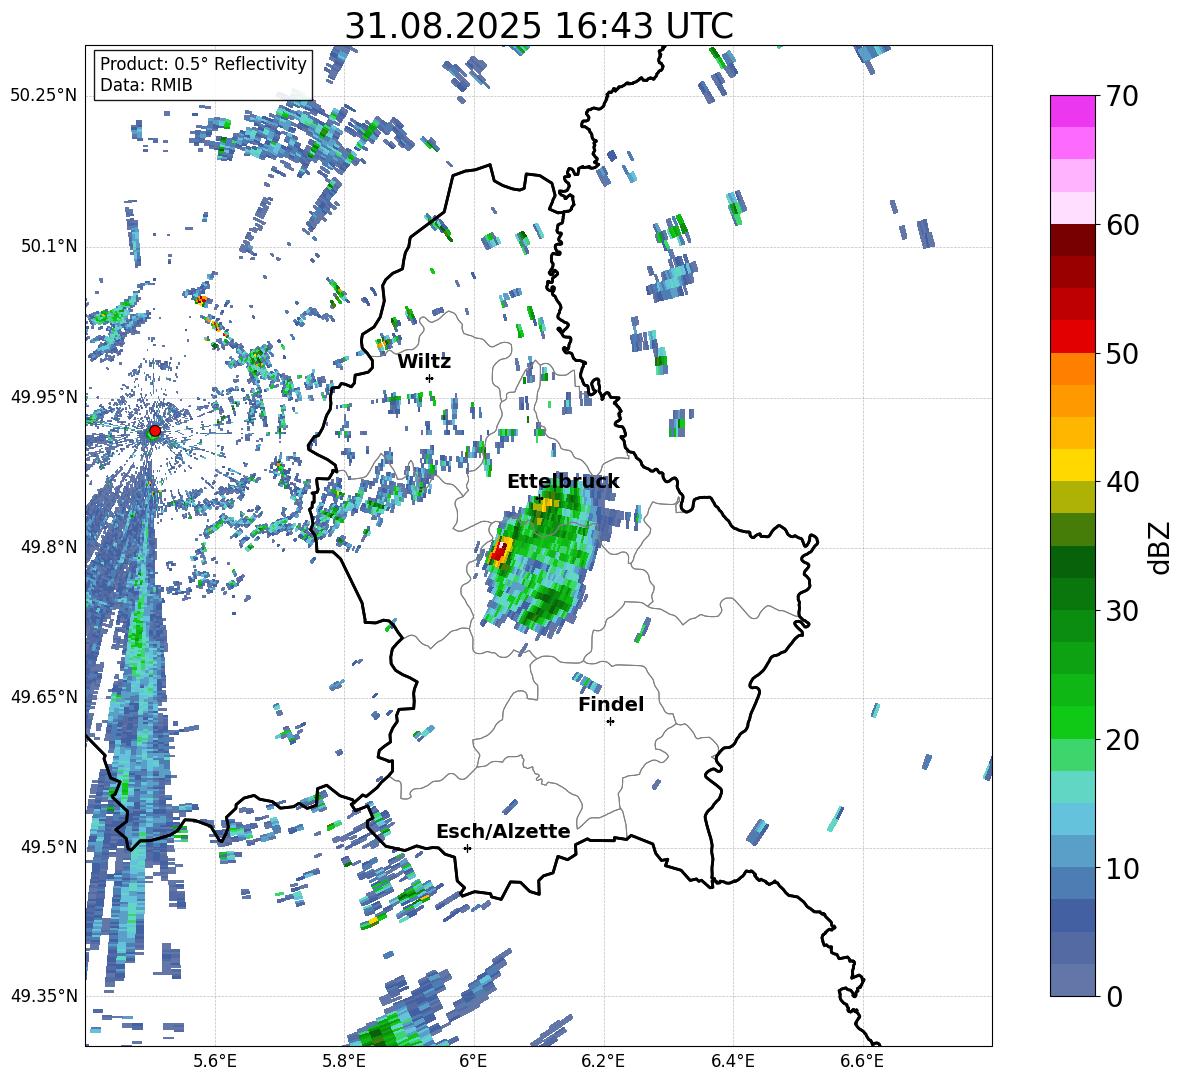1184x1081 pixels.
Task: Click the colorbar value 50
Action: [1122, 353]
